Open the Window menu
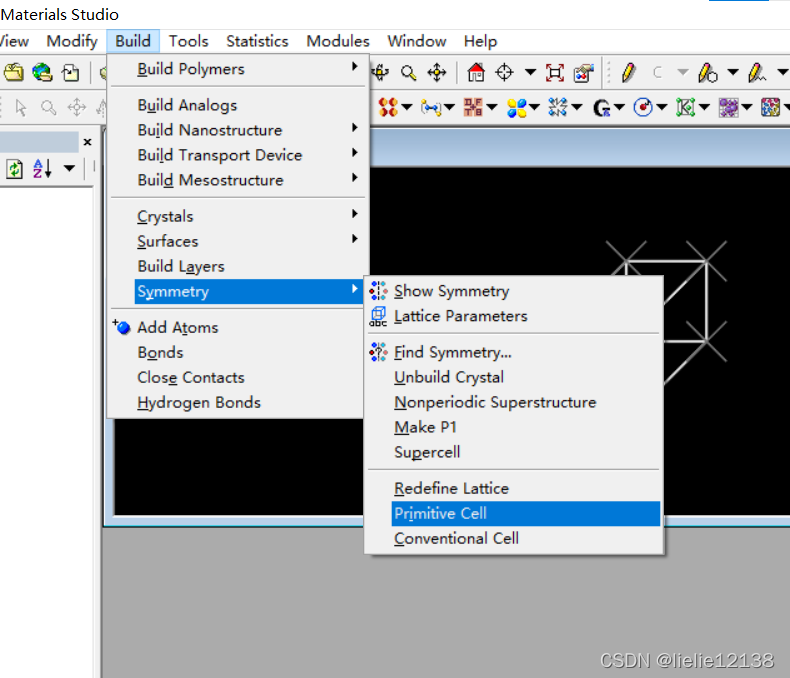 [x=417, y=41]
